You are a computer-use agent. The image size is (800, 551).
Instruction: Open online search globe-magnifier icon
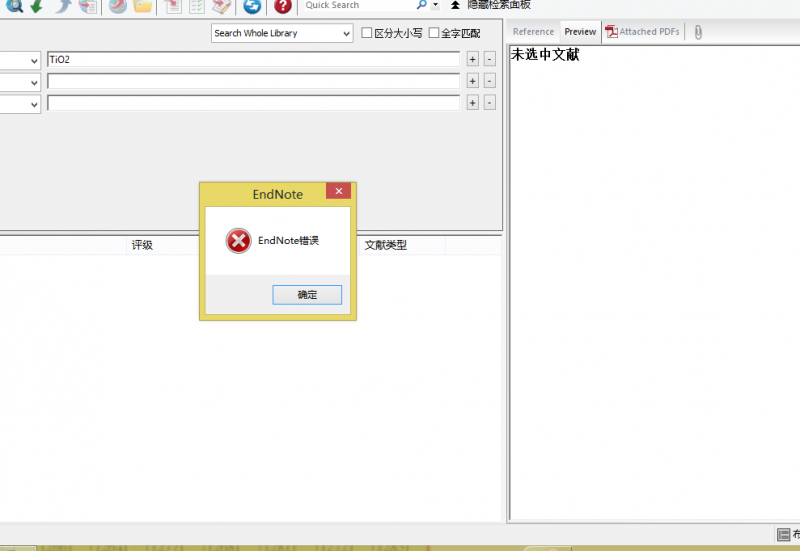(14, 6)
